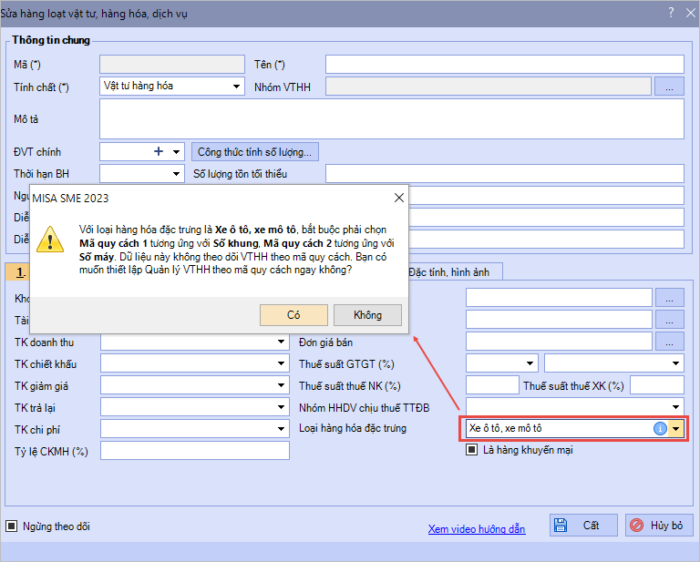Click the help question mark in title bar

[x=670, y=12]
